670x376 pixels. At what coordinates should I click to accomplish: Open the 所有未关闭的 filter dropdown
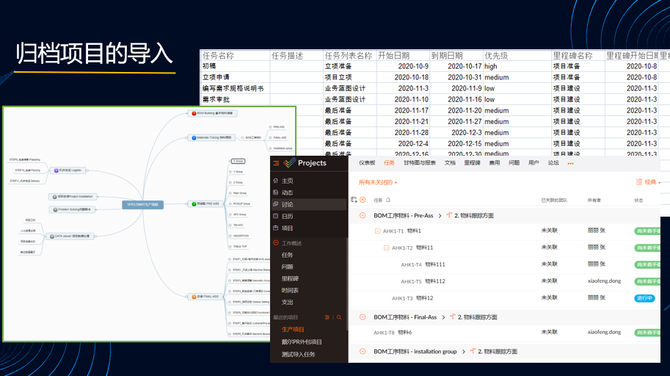click(378, 182)
